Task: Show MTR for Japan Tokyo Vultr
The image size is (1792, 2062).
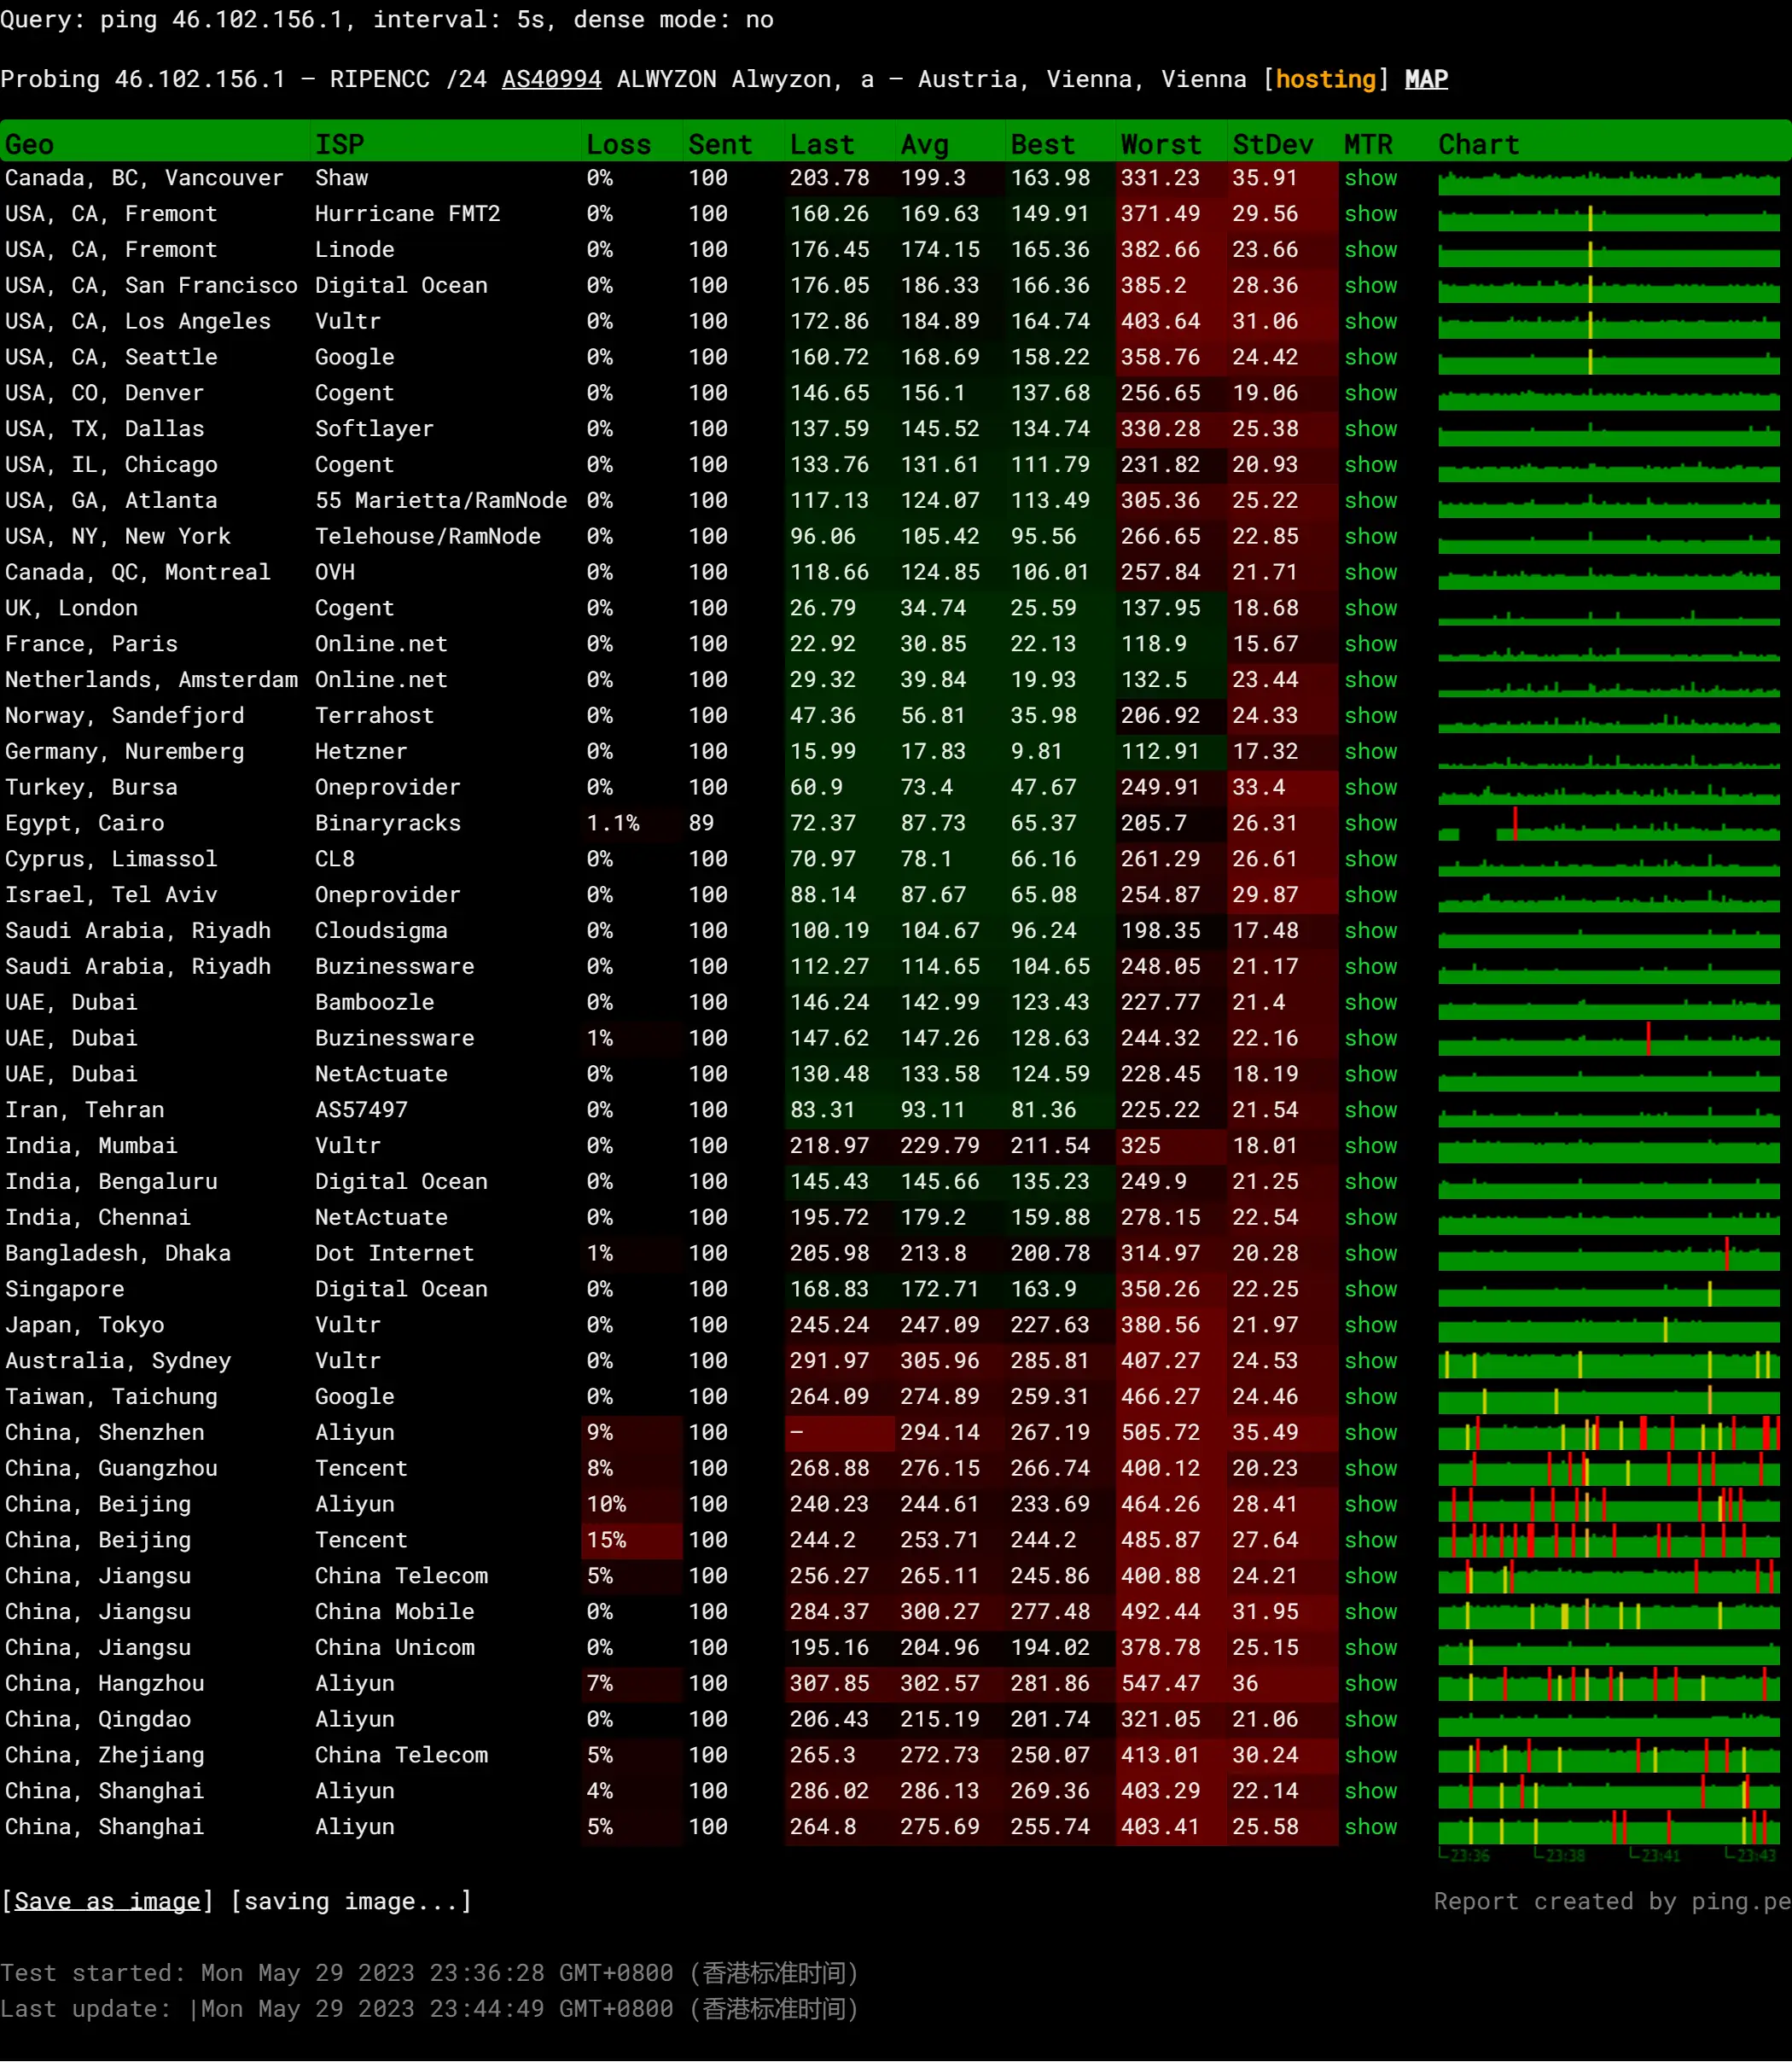Action: click(x=1370, y=1325)
